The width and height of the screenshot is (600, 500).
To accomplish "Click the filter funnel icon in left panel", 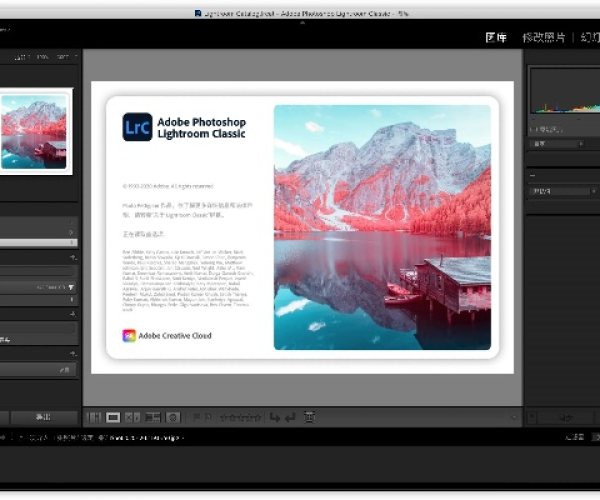I will [x=71, y=287].
